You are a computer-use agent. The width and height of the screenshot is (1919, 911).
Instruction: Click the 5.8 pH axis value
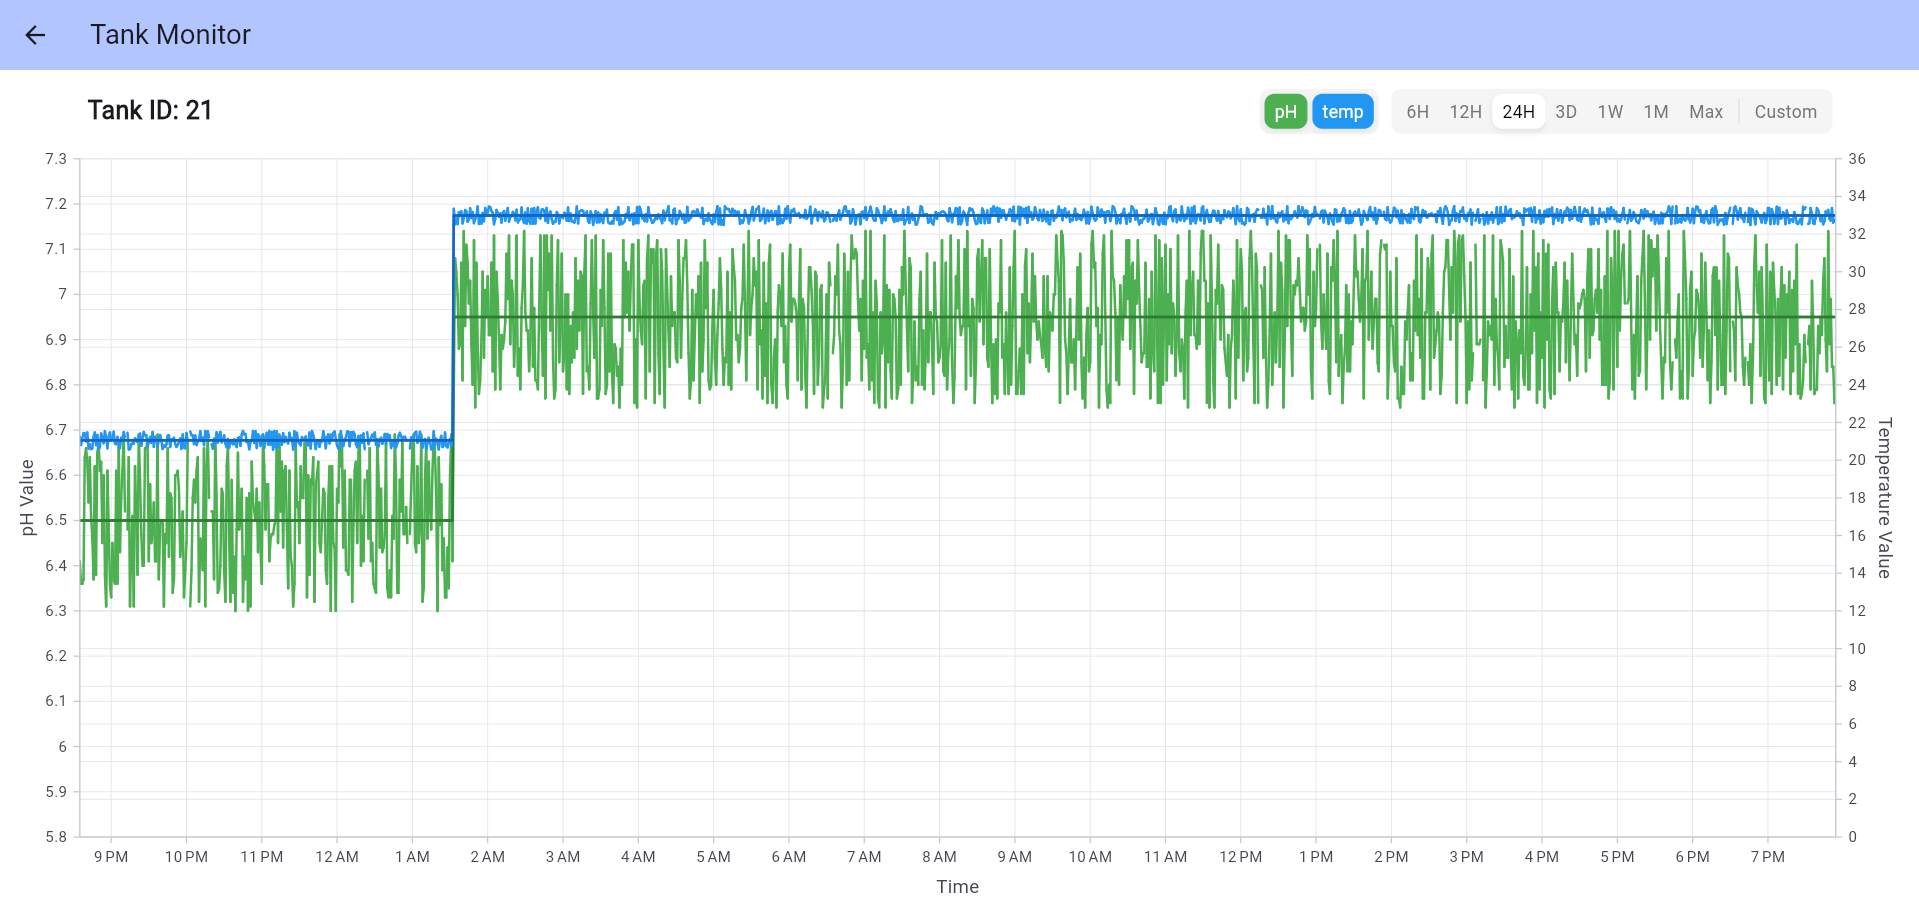(56, 837)
